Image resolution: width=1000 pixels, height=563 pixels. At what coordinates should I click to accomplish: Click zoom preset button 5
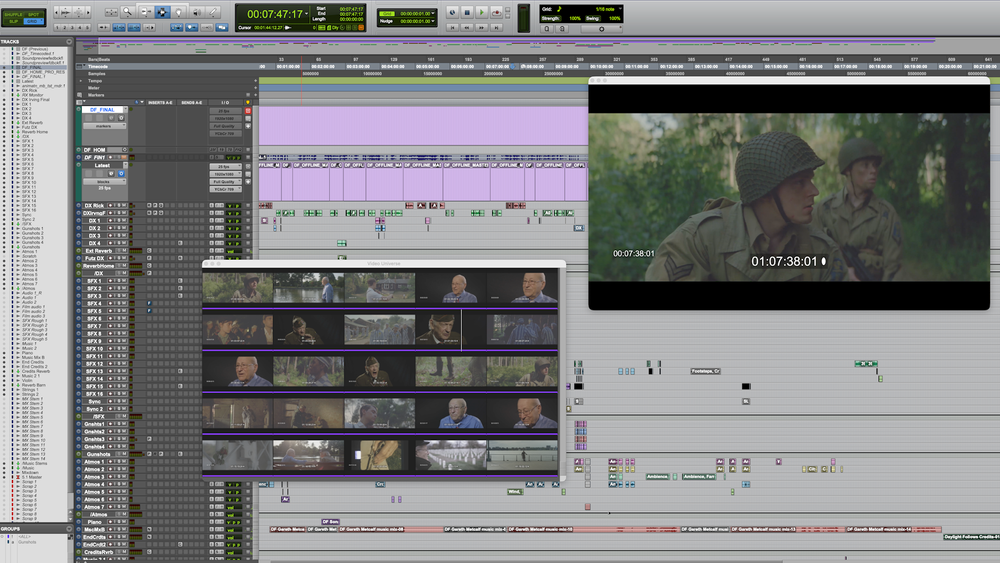pyautogui.click(x=87, y=27)
